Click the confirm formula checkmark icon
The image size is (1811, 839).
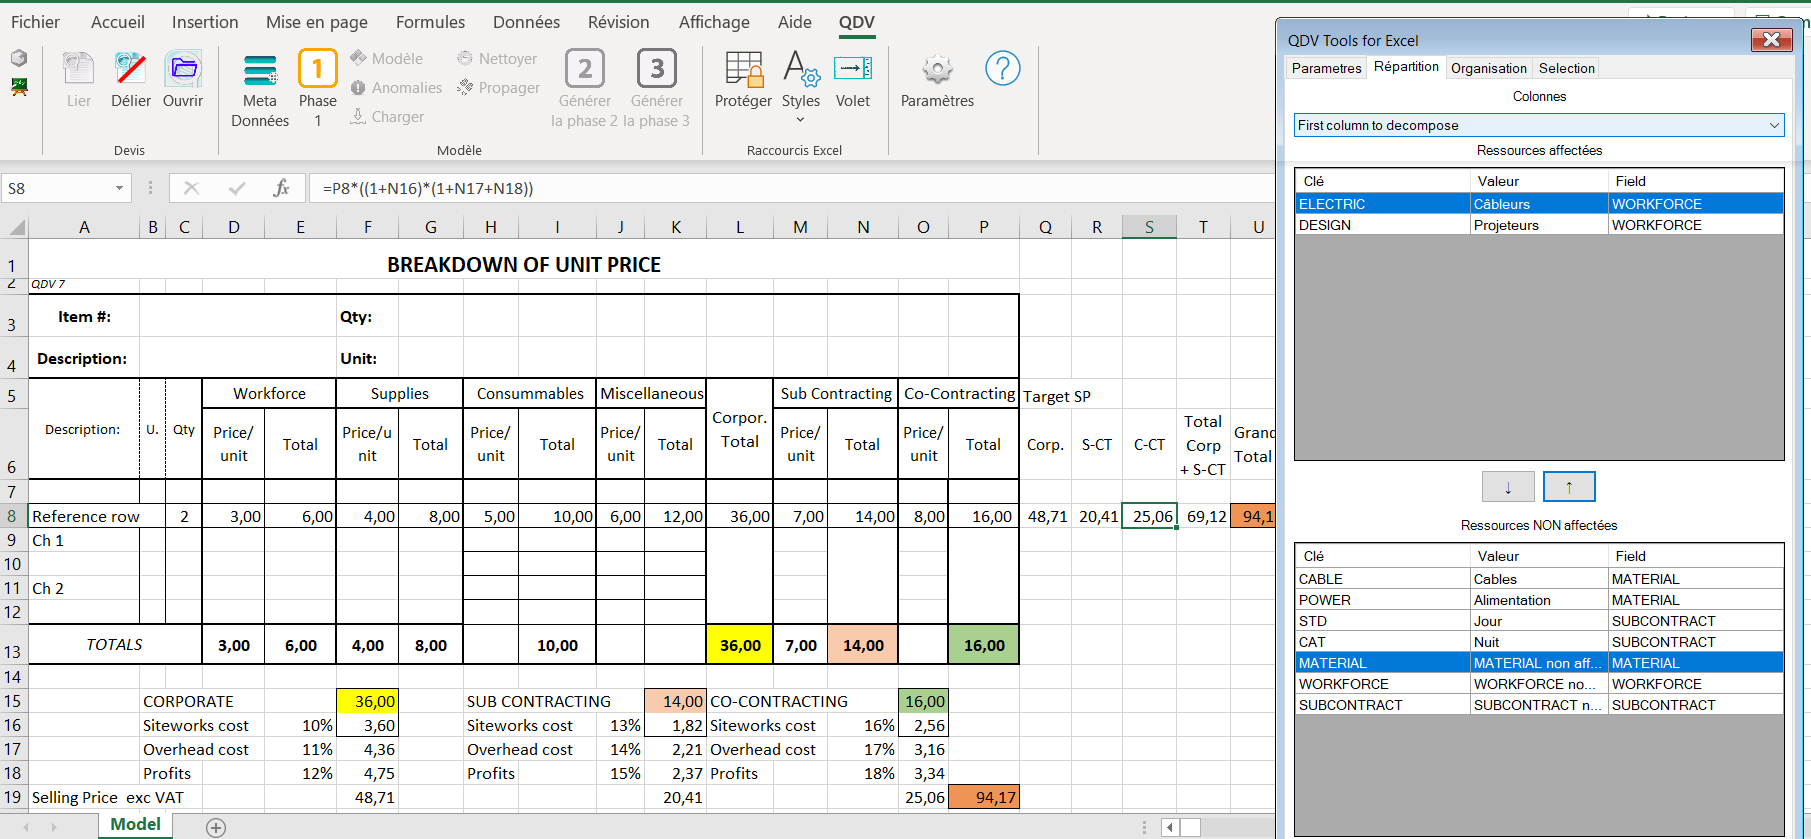coord(237,188)
